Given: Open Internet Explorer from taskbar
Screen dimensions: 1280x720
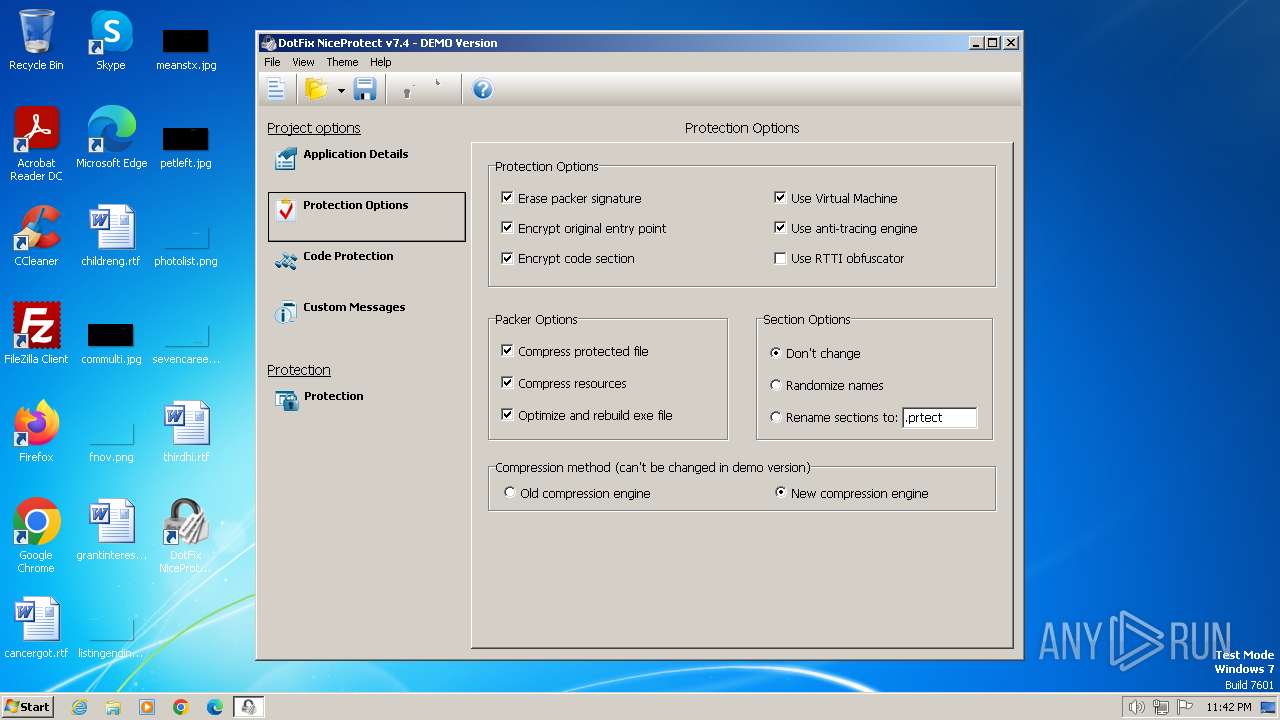Looking at the screenshot, I should pyautogui.click(x=79, y=707).
